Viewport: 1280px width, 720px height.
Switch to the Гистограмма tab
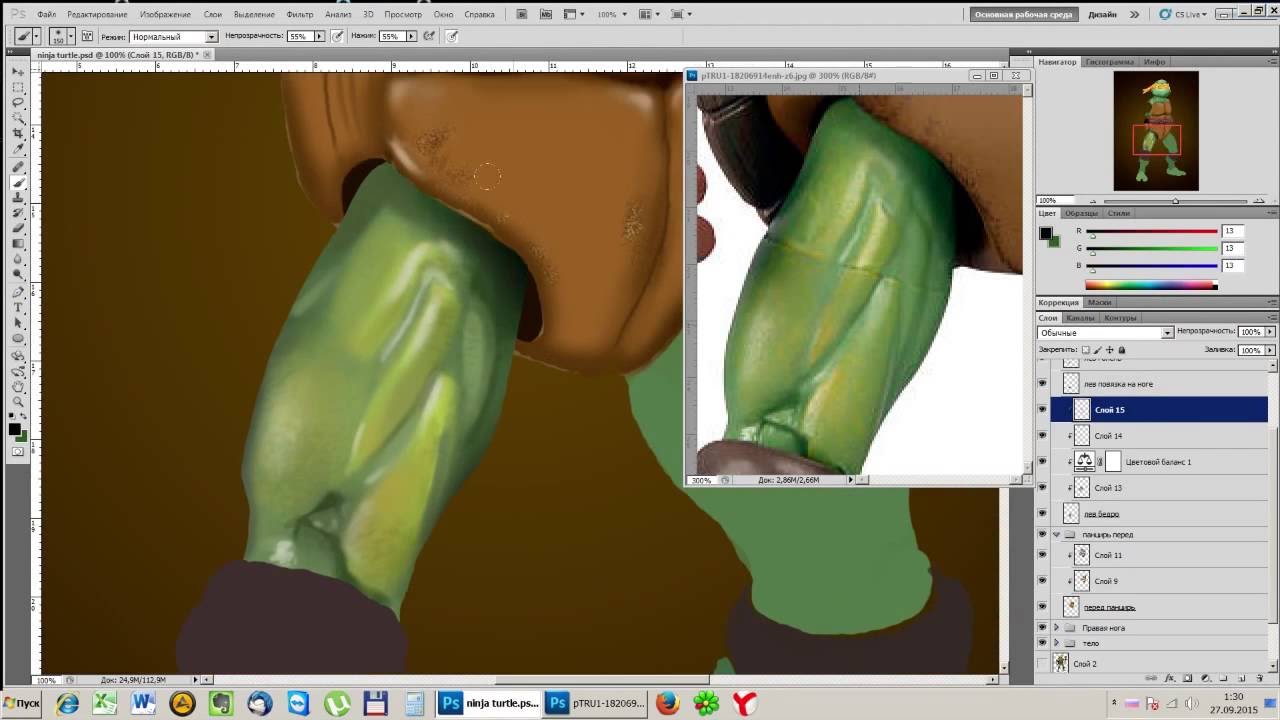(1109, 62)
